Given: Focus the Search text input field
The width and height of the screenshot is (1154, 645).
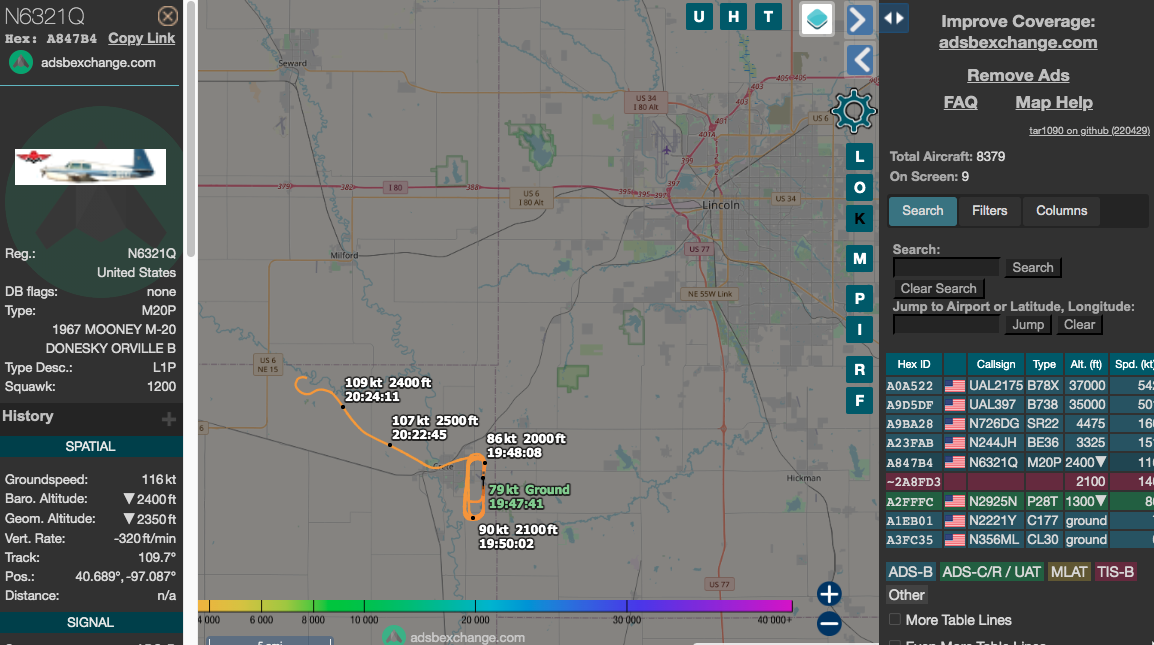Looking at the screenshot, I should click(946, 267).
